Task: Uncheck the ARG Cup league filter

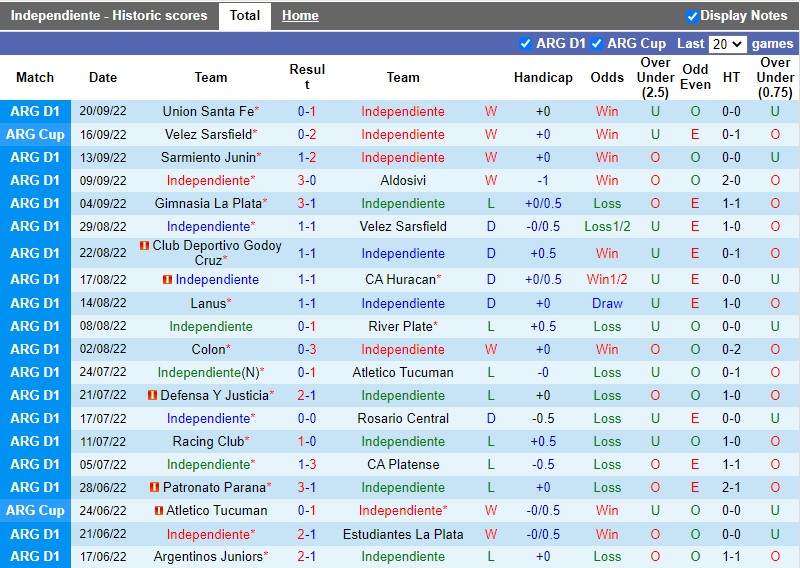Action: [x=597, y=44]
